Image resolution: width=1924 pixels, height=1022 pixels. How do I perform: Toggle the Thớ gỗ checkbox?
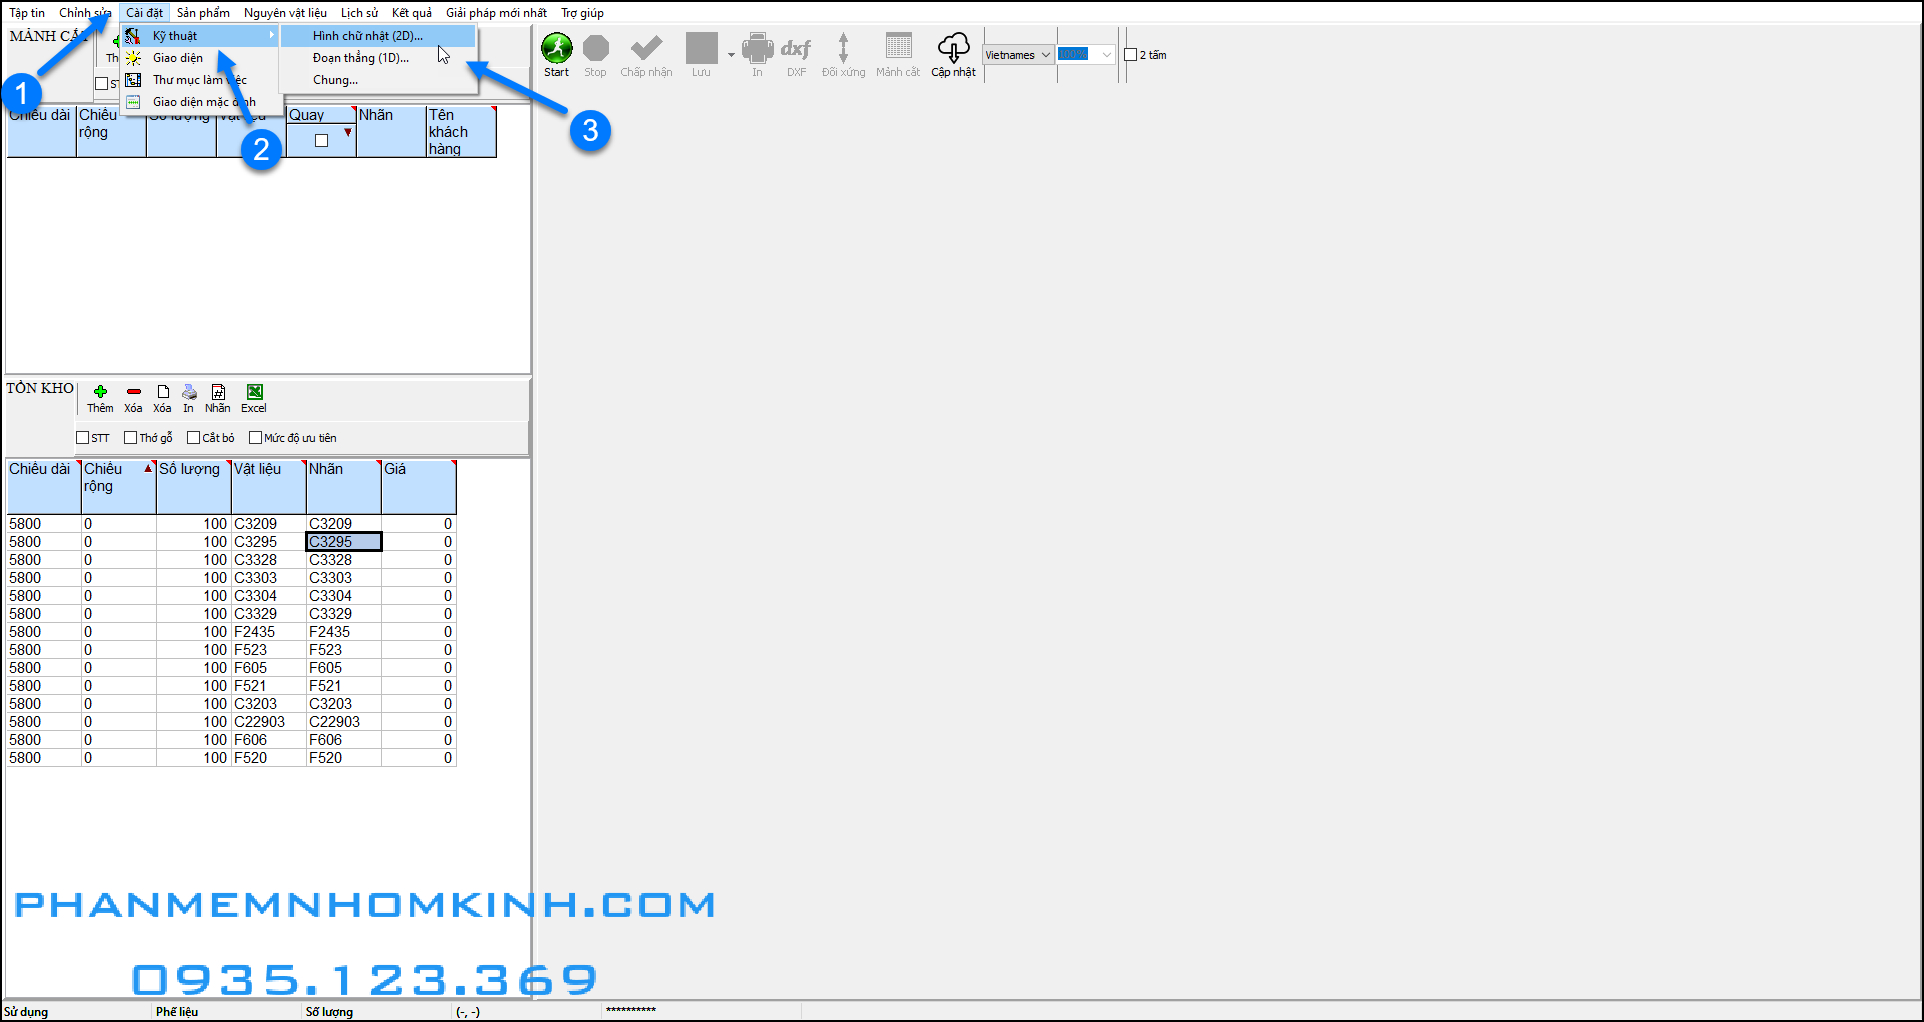131,438
